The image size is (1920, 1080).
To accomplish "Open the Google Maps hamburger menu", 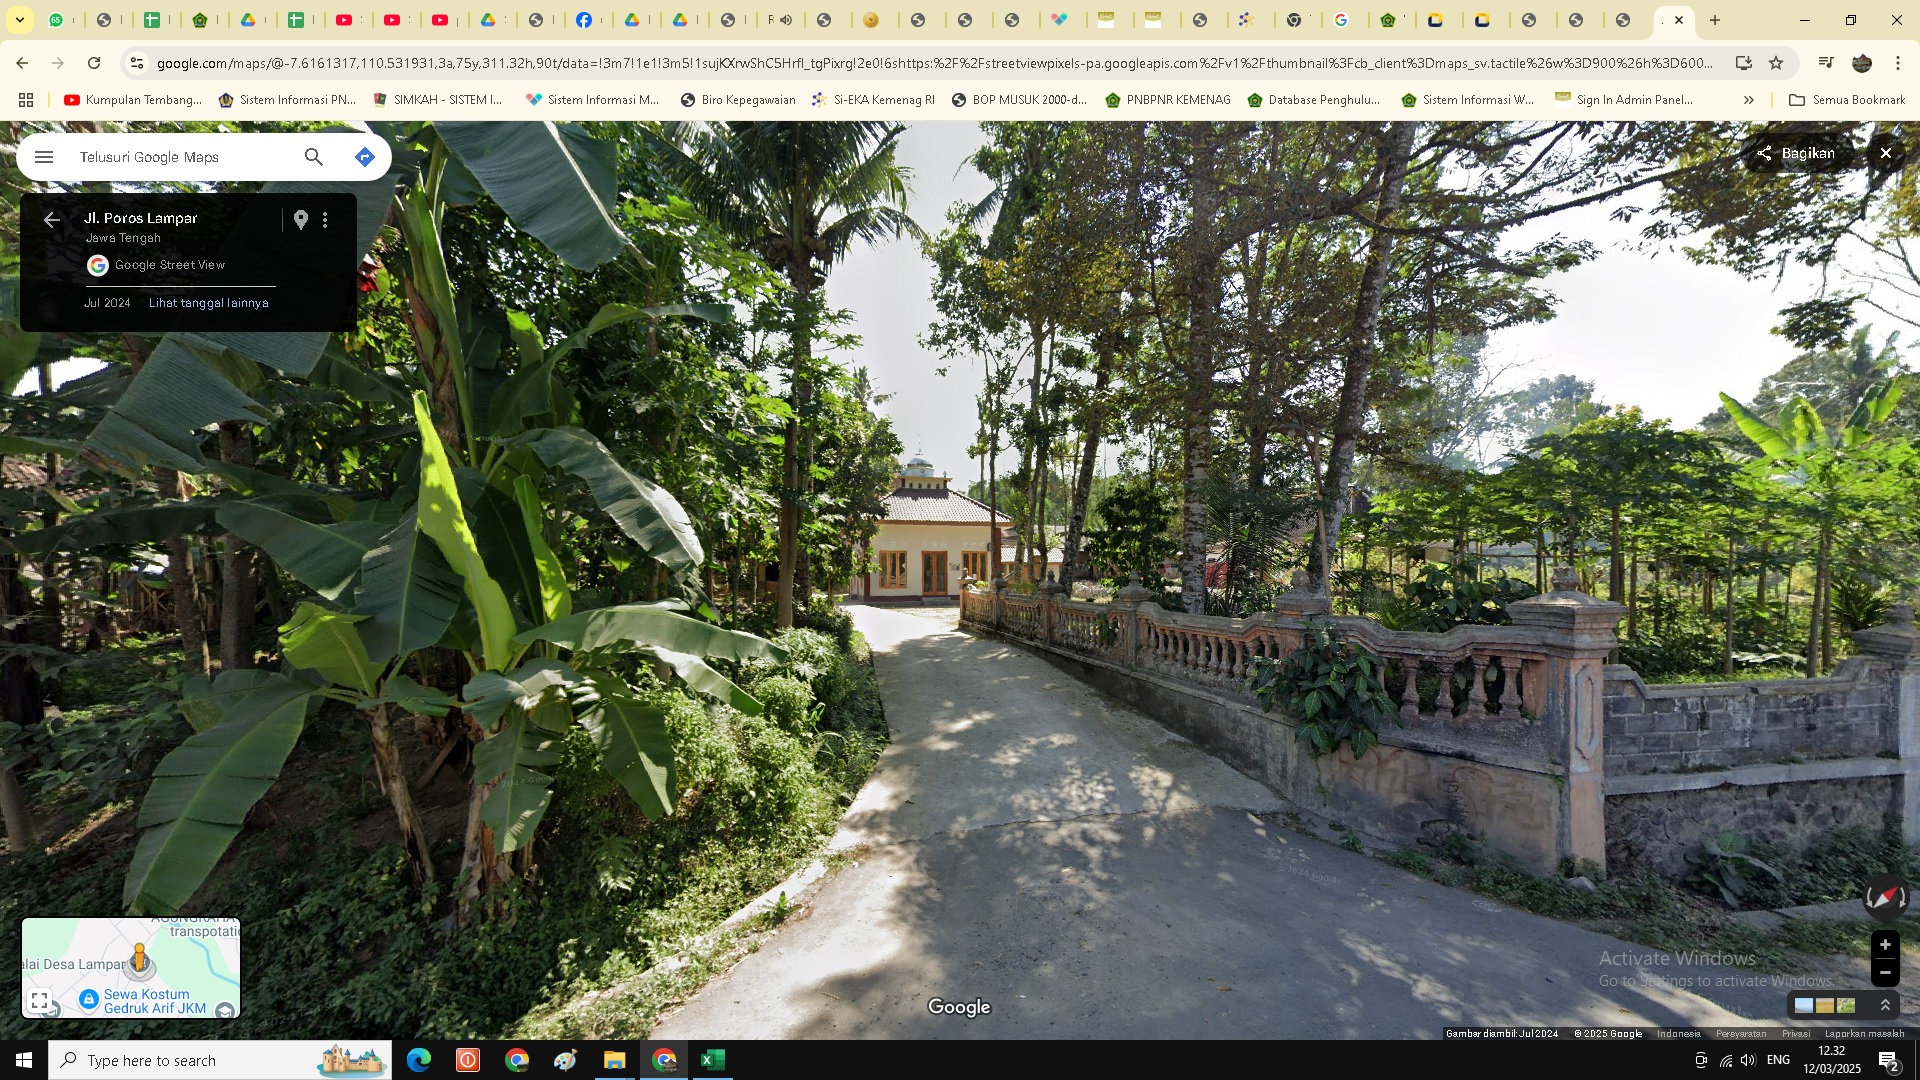I will click(x=44, y=157).
